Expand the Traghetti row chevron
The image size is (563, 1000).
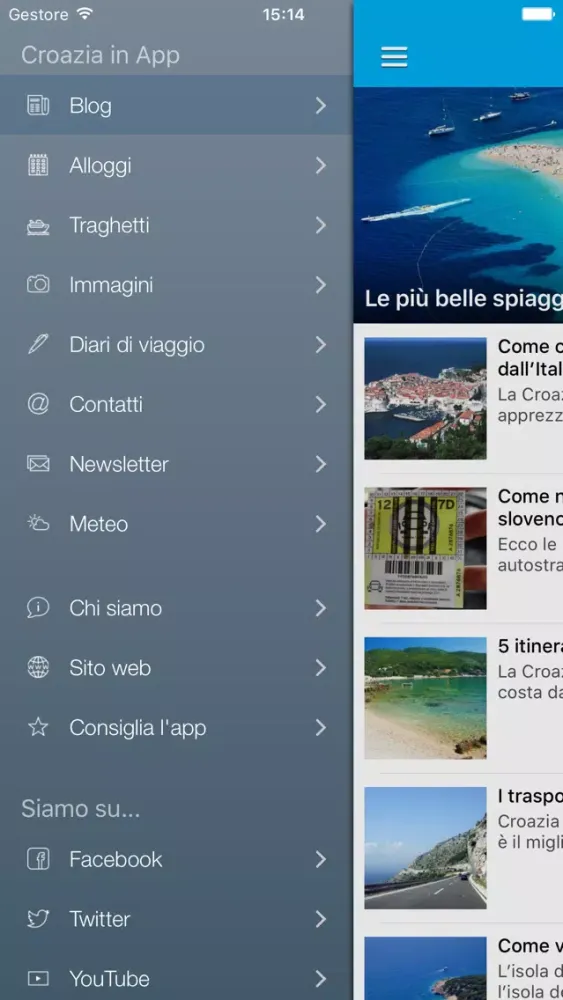(x=321, y=225)
